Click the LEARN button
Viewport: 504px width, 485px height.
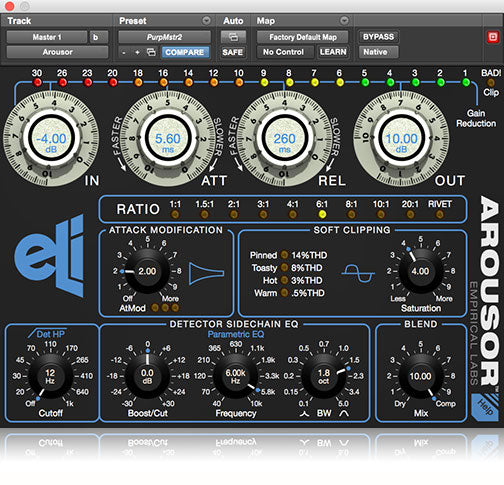pyautogui.click(x=333, y=52)
